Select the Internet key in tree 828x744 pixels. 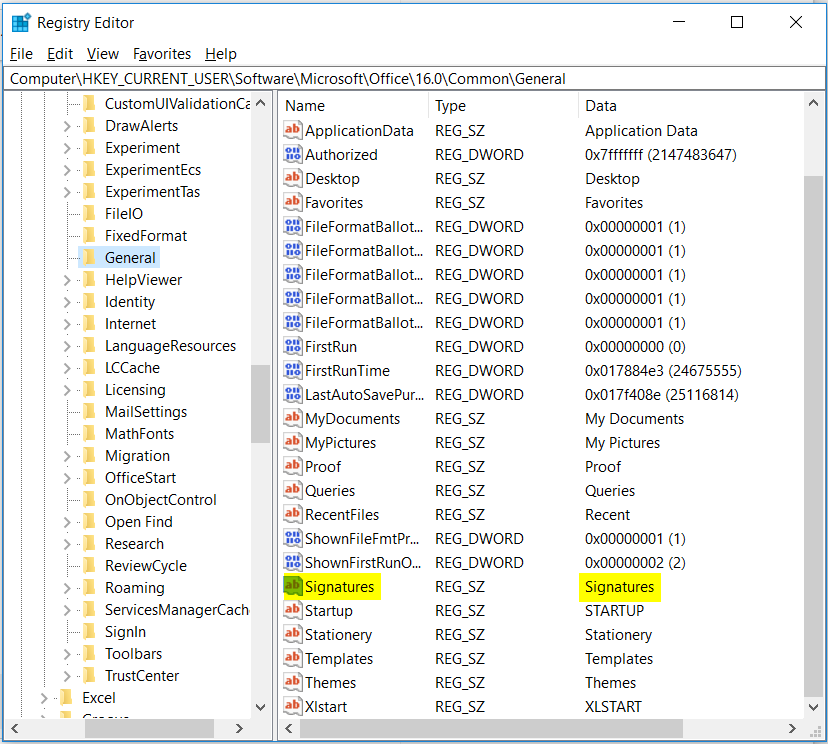130,324
